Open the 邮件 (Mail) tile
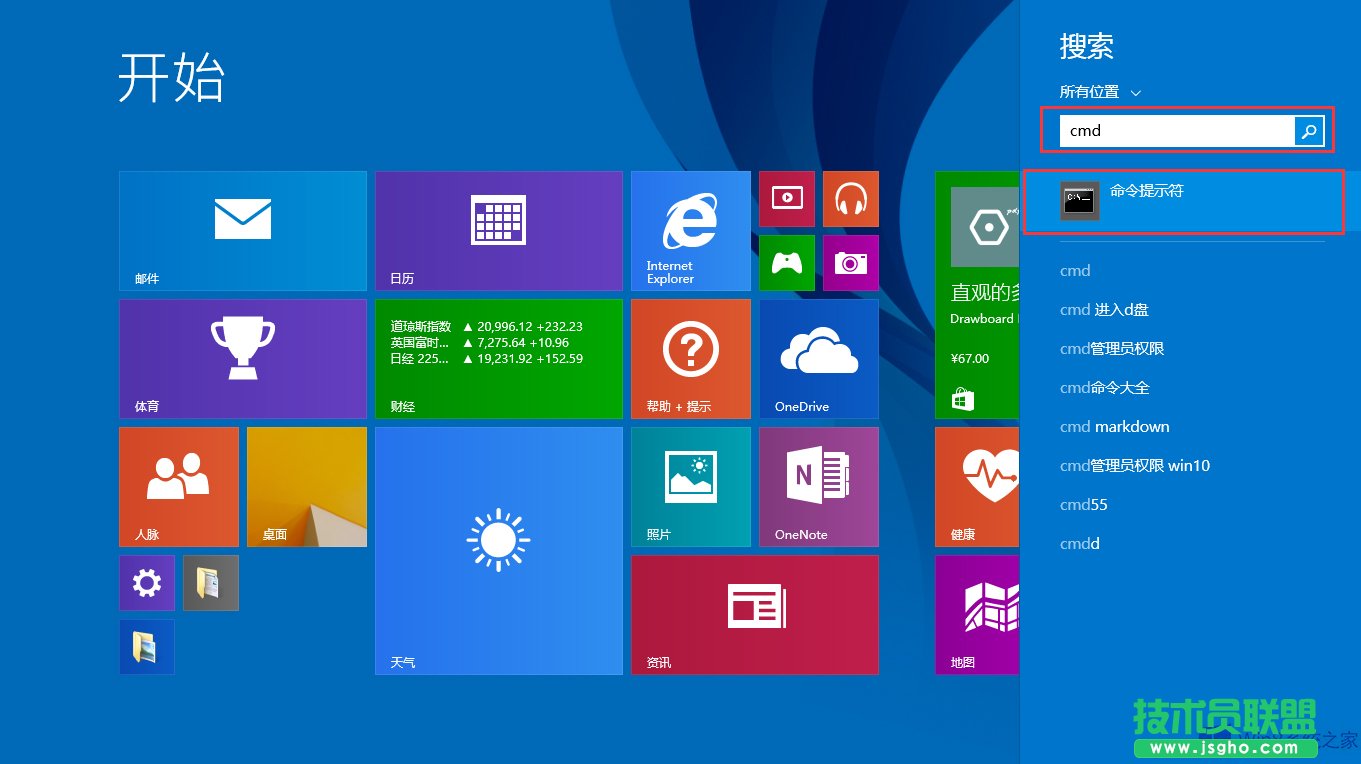 tap(242, 230)
